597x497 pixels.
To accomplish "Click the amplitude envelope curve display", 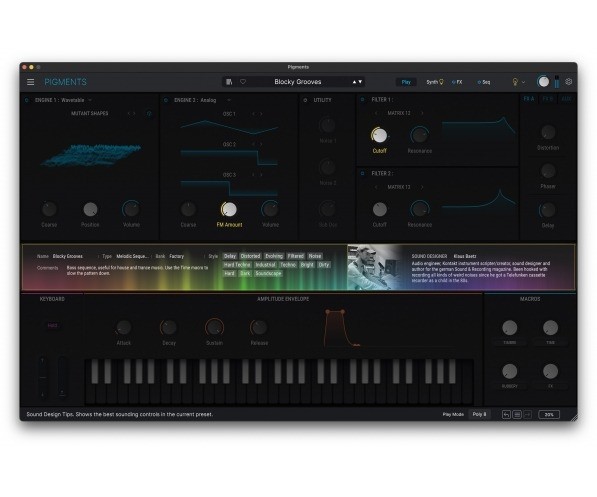I will pos(342,328).
